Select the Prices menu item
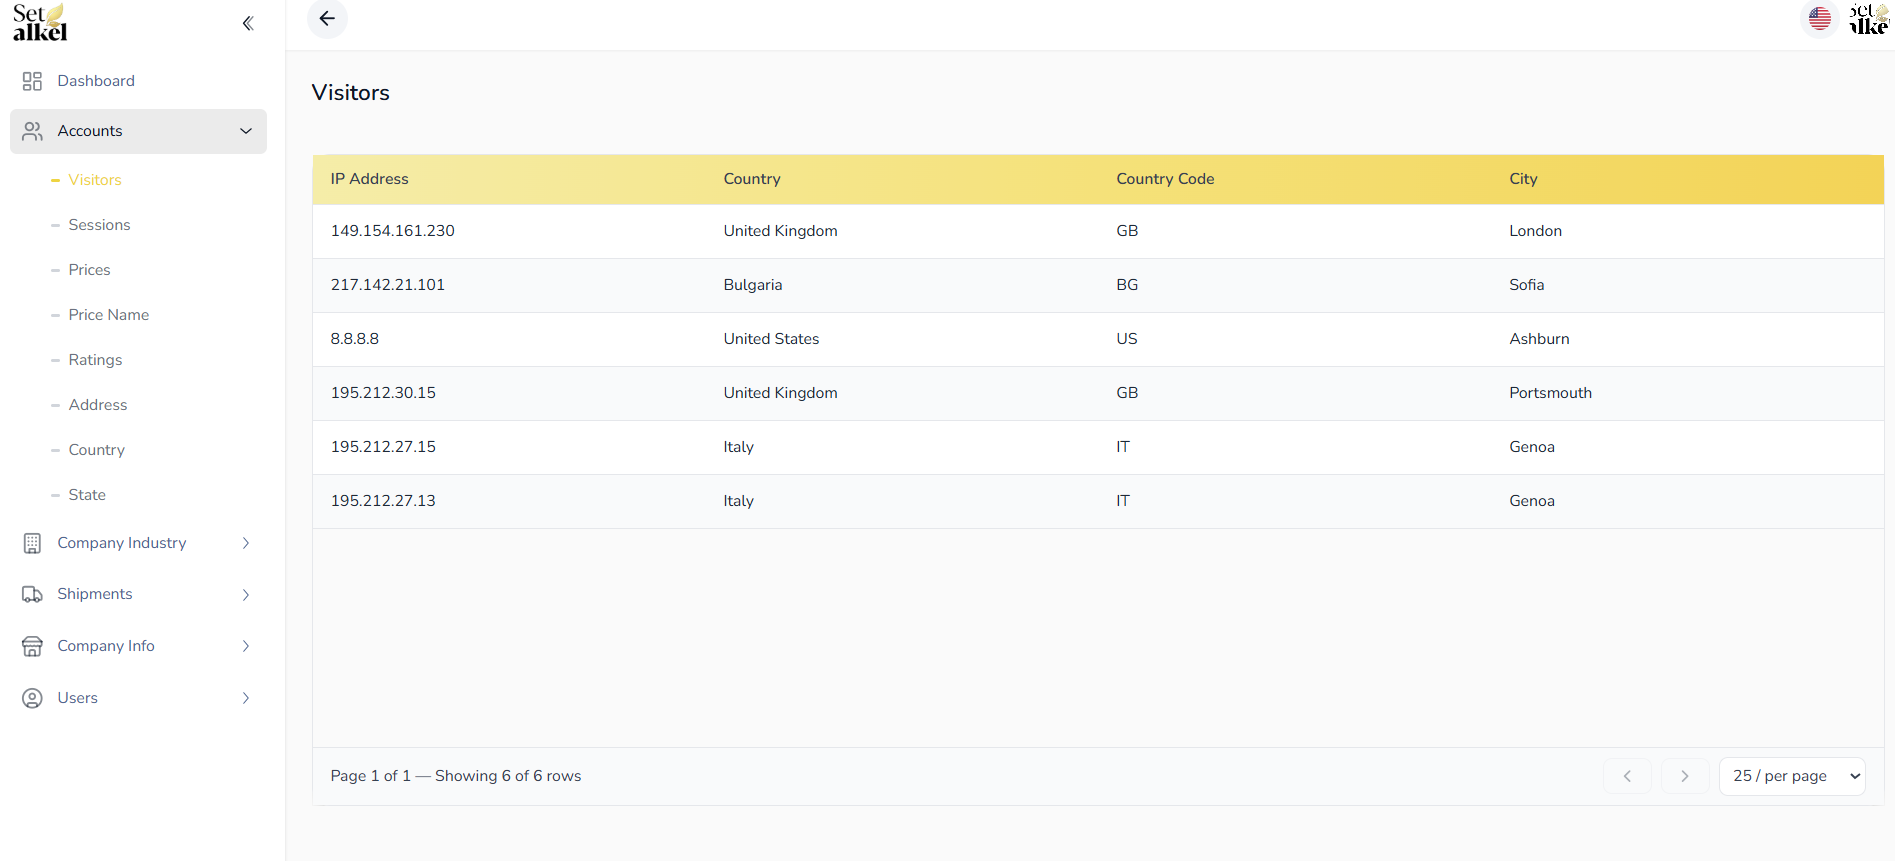This screenshot has height=861, width=1895. [x=89, y=270]
